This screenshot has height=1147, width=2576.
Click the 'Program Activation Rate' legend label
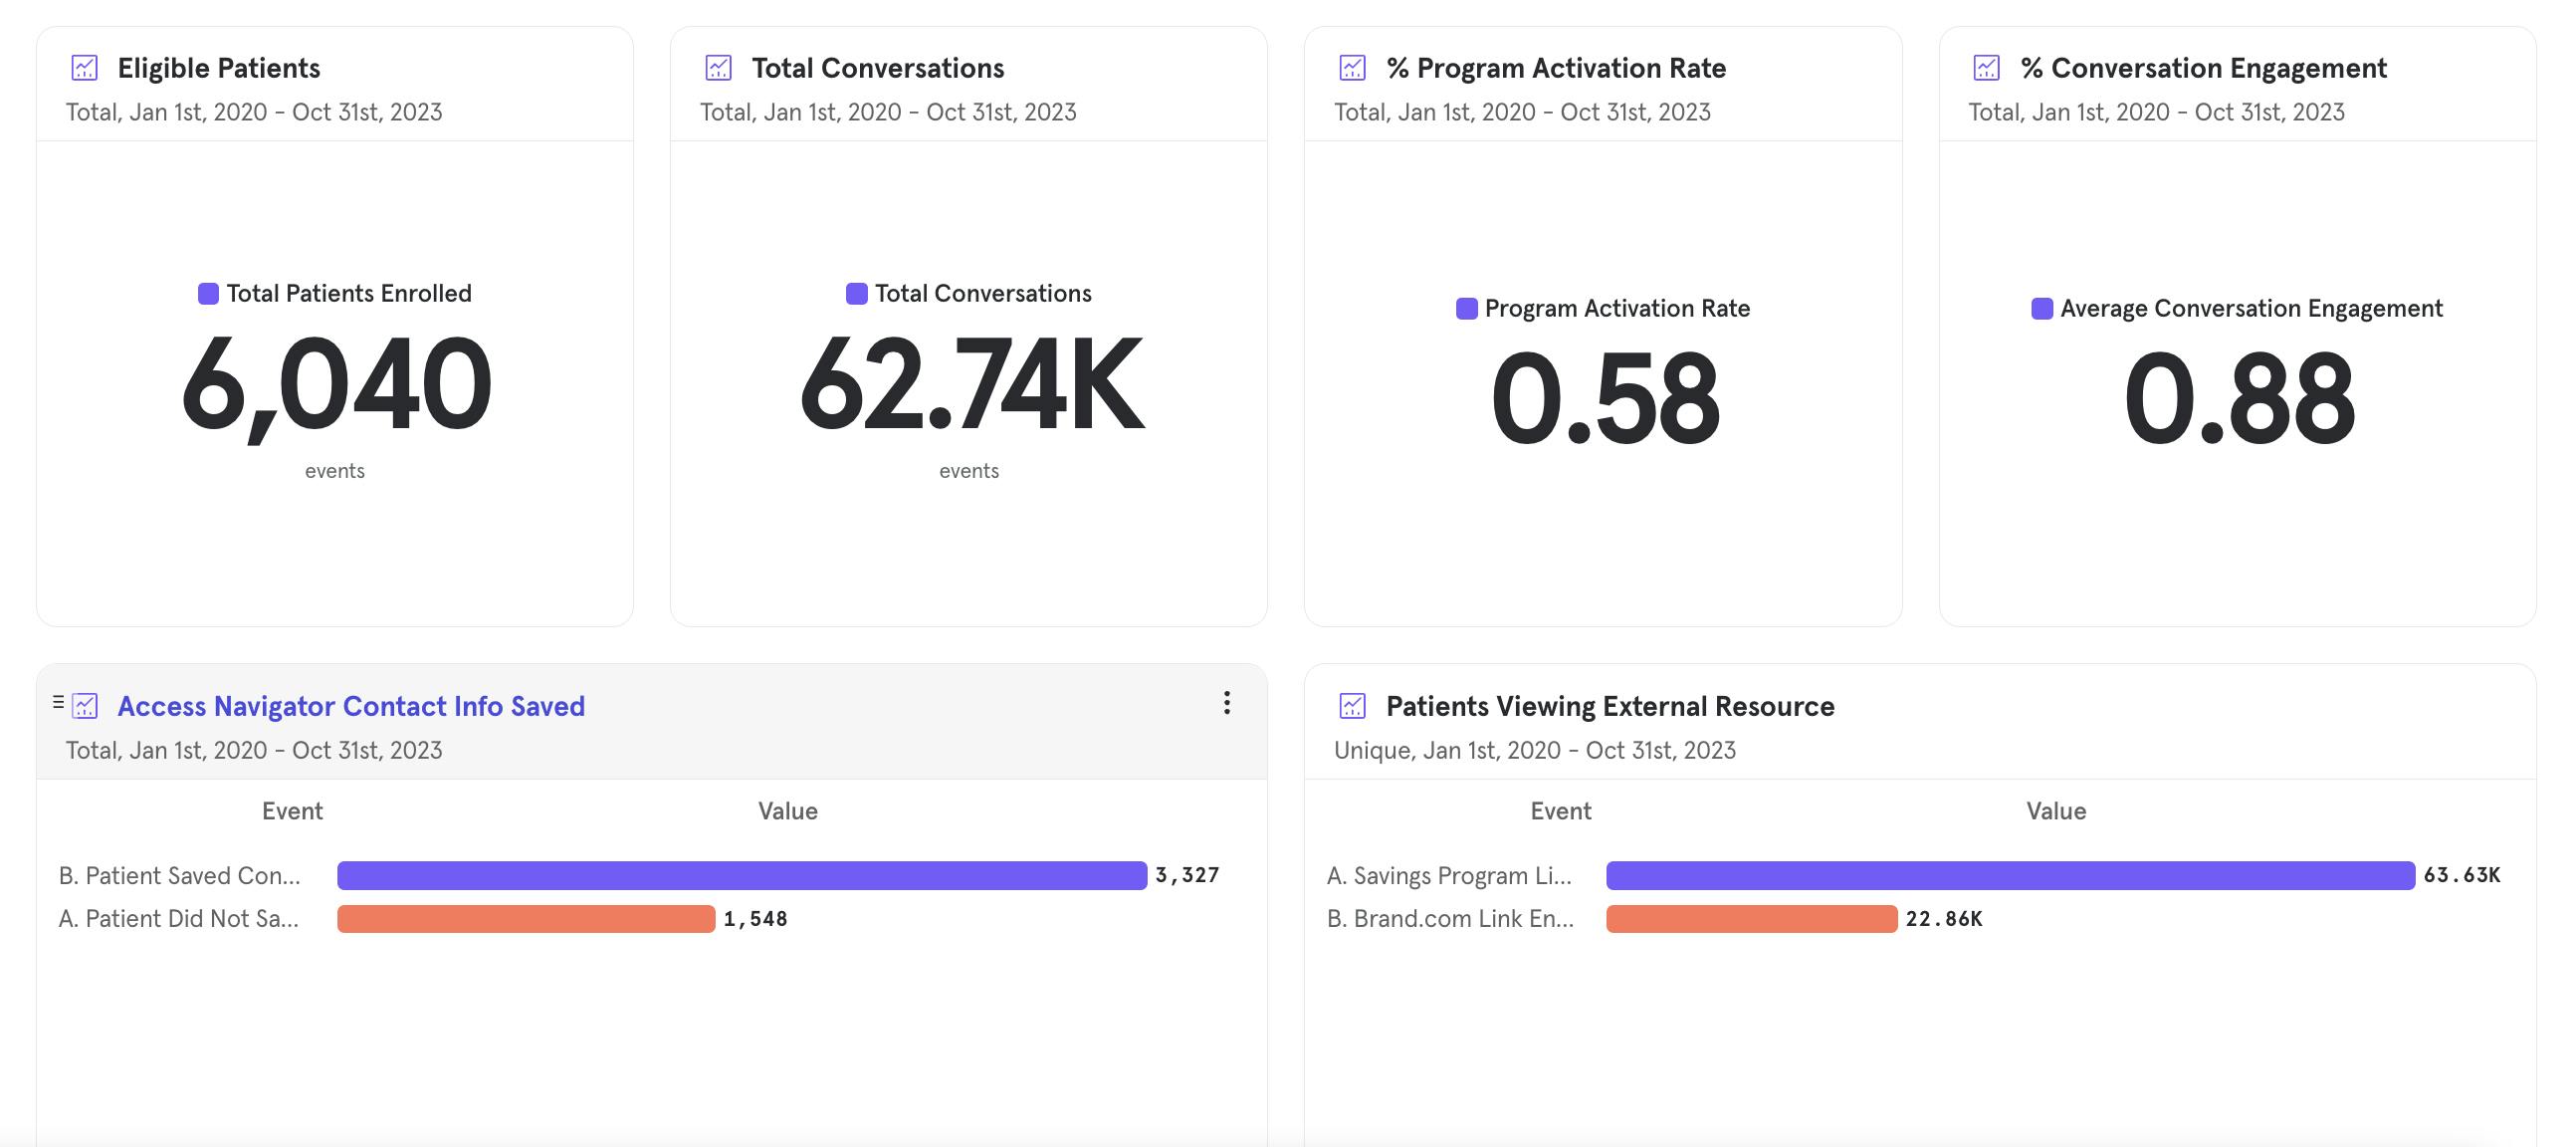1617,308
